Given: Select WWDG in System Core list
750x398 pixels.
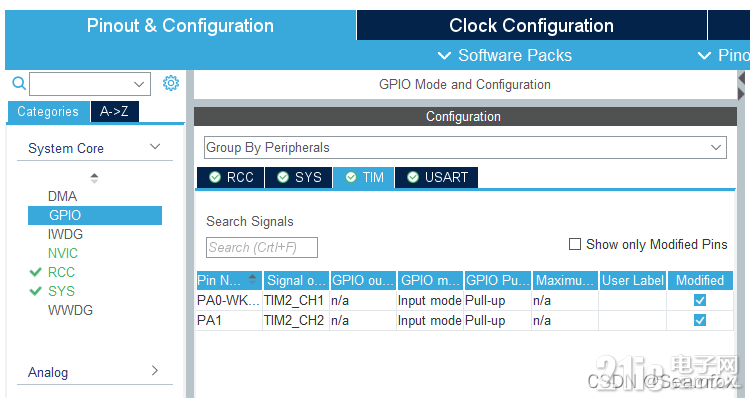Looking at the screenshot, I should click(70, 310).
